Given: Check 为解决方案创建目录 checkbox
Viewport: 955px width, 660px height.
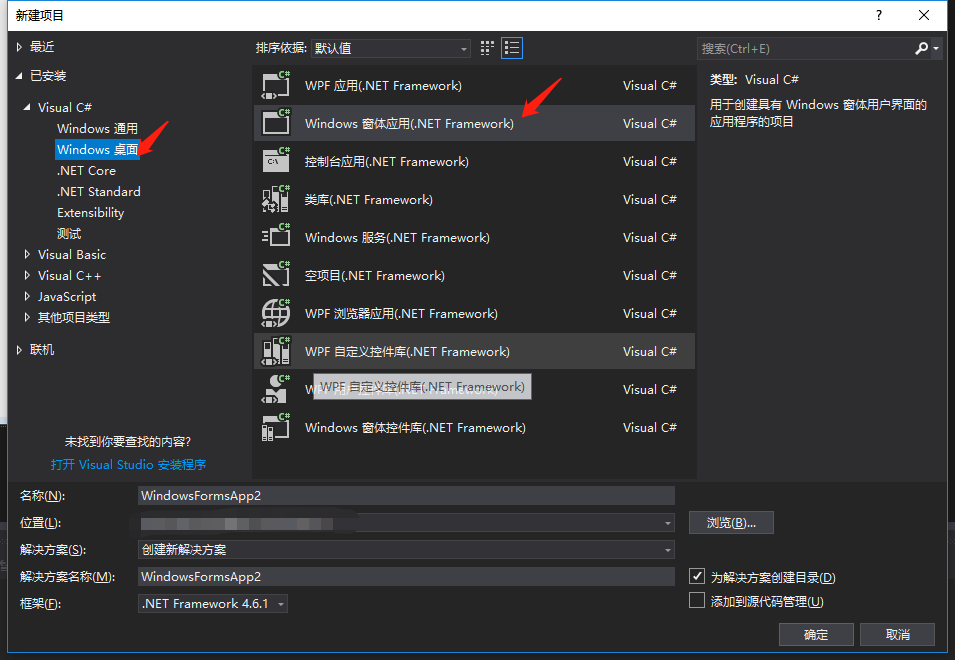Looking at the screenshot, I should (697, 576).
